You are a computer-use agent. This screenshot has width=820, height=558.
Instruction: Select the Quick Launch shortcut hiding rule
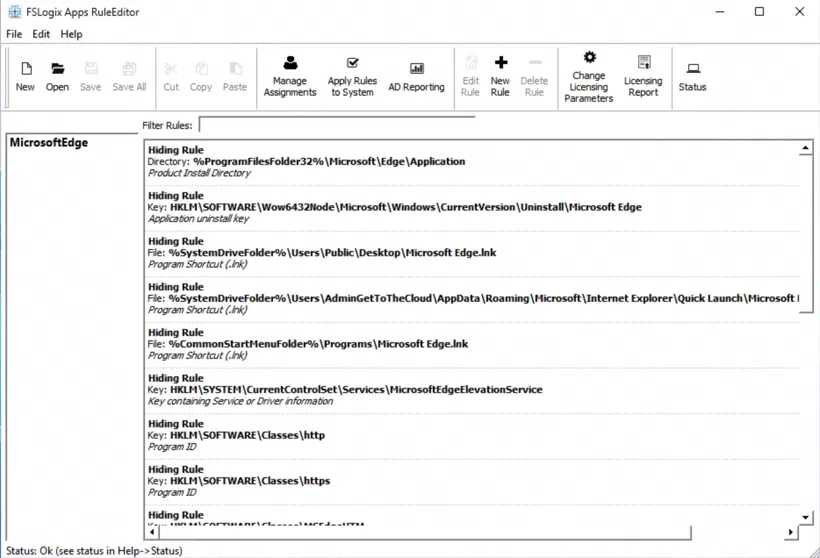click(x=473, y=298)
